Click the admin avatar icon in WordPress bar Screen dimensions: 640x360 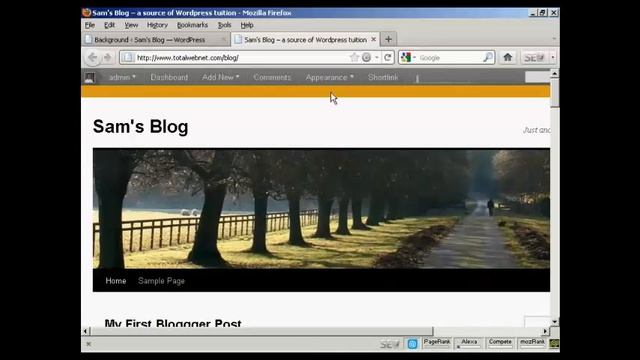click(89, 78)
